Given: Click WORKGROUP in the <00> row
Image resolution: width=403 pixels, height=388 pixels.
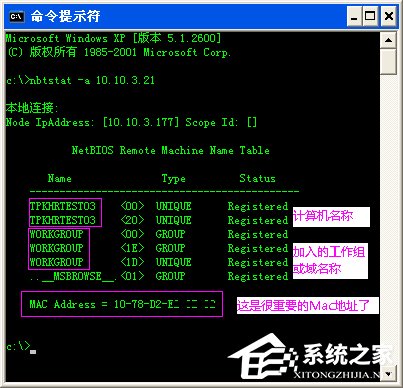Looking at the screenshot, I should pyautogui.click(x=56, y=234).
